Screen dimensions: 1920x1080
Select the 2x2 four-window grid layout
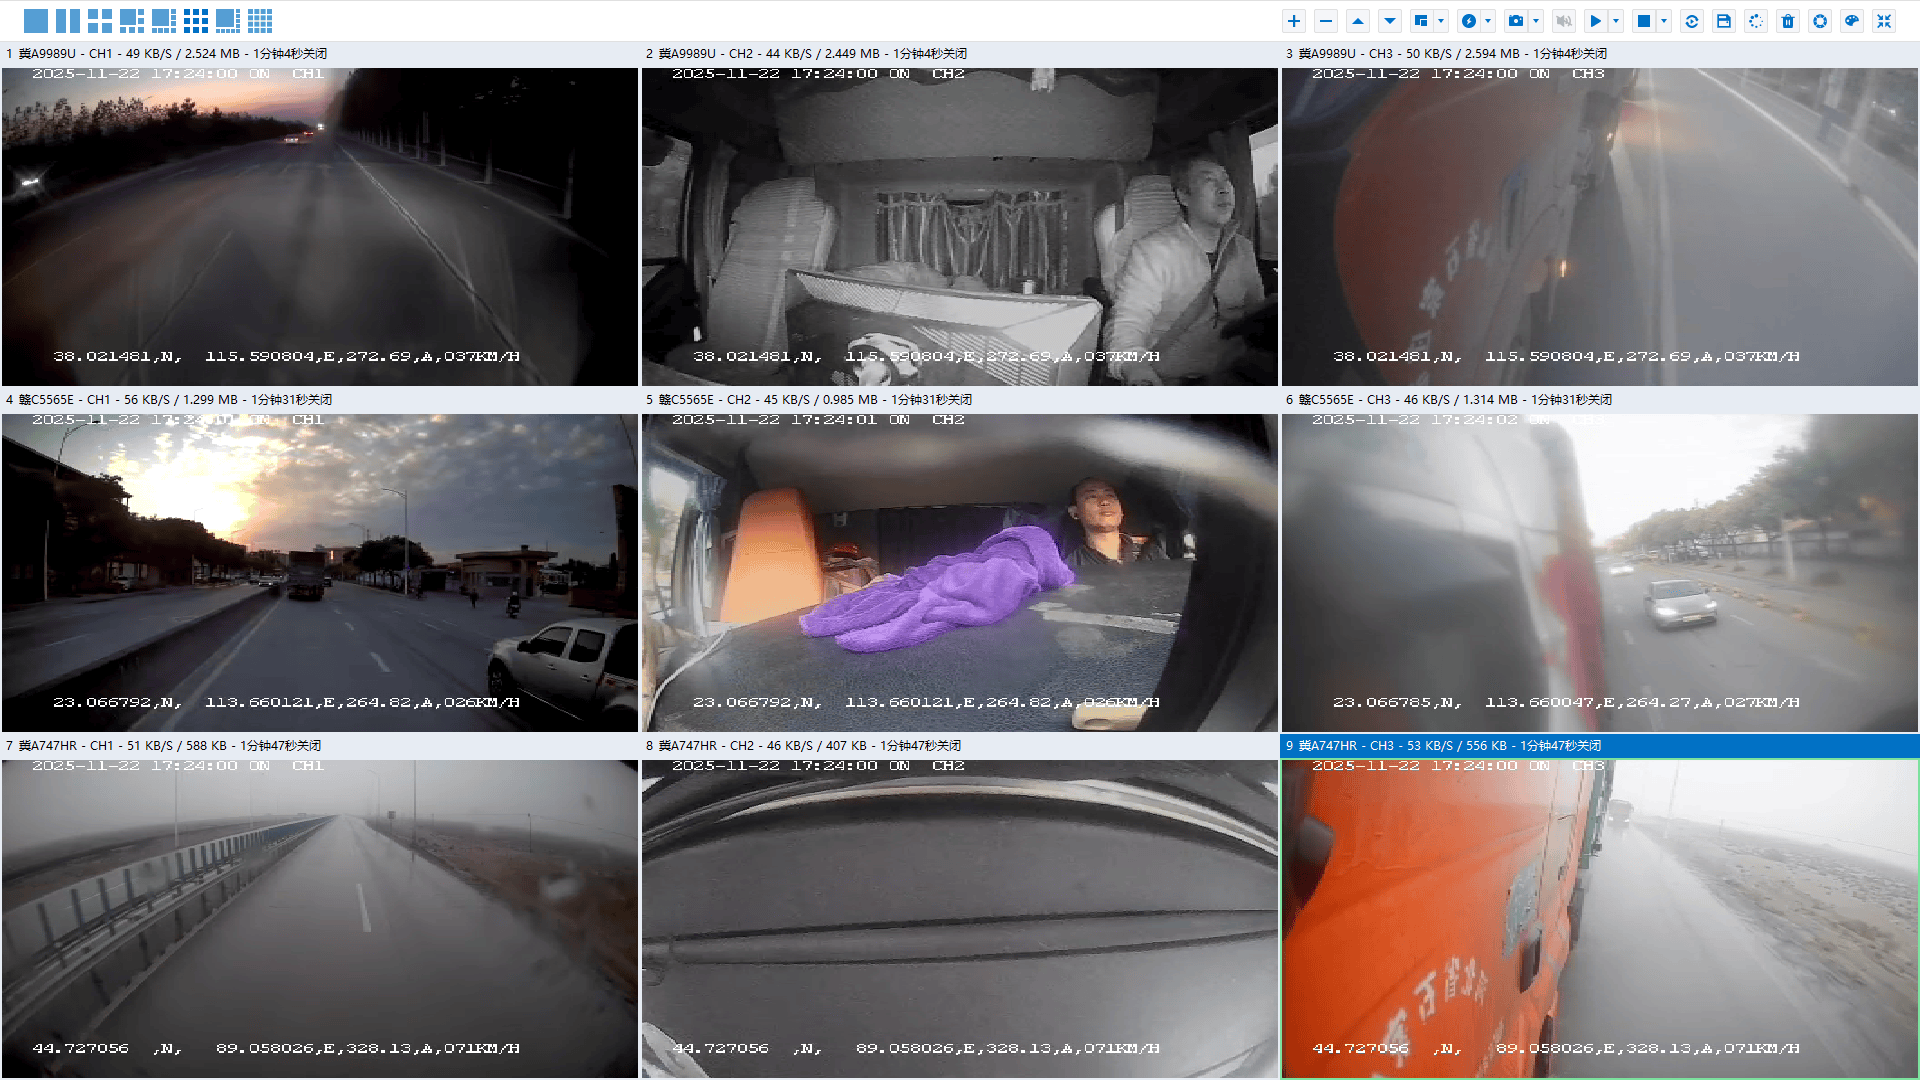(x=100, y=21)
